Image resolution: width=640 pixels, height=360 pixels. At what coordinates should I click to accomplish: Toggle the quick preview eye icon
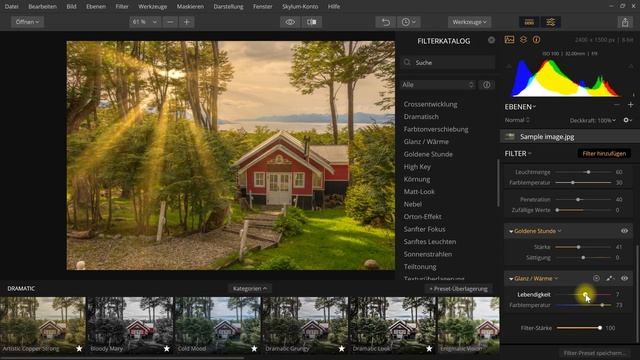290,22
